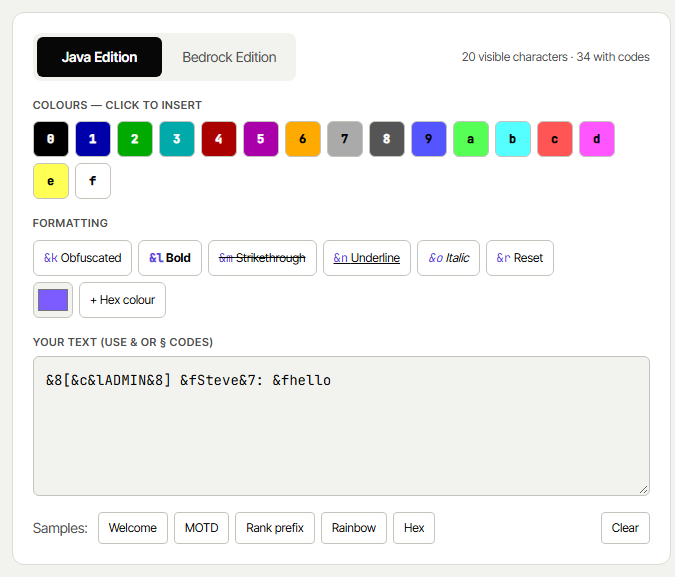This screenshot has width=675, height=577.
Task: Insert the &n Underline format code
Action: (x=367, y=258)
